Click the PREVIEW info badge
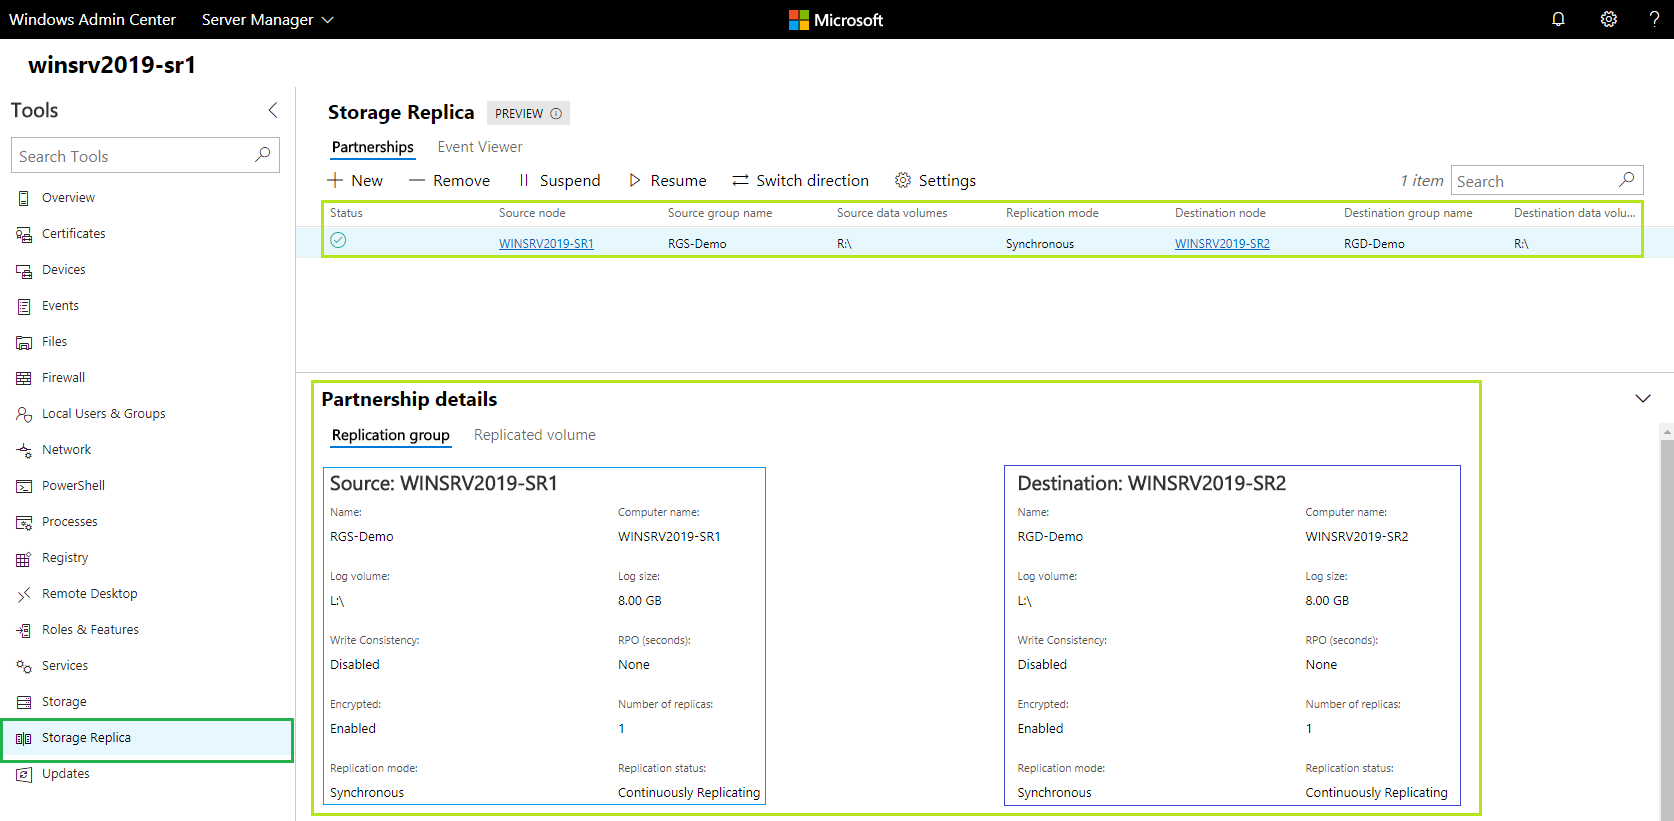Viewport: 1674px width, 821px height. click(x=528, y=113)
